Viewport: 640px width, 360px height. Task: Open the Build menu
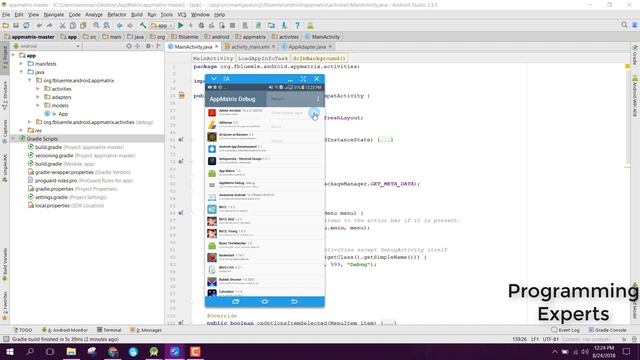137,15
